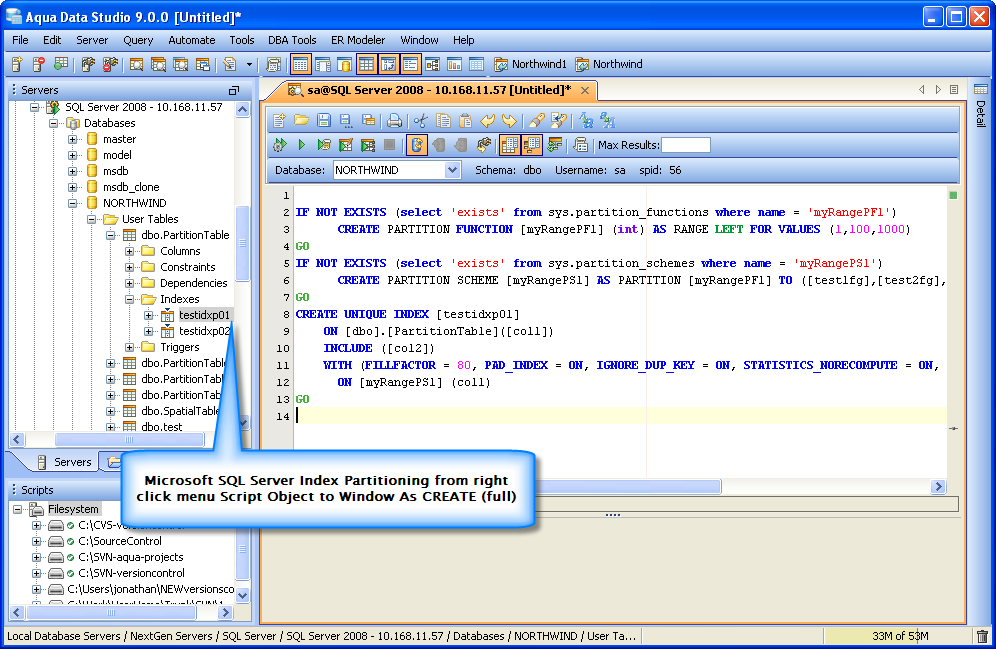Open the DBA Tools menu
The image size is (996, 649).
click(x=290, y=40)
